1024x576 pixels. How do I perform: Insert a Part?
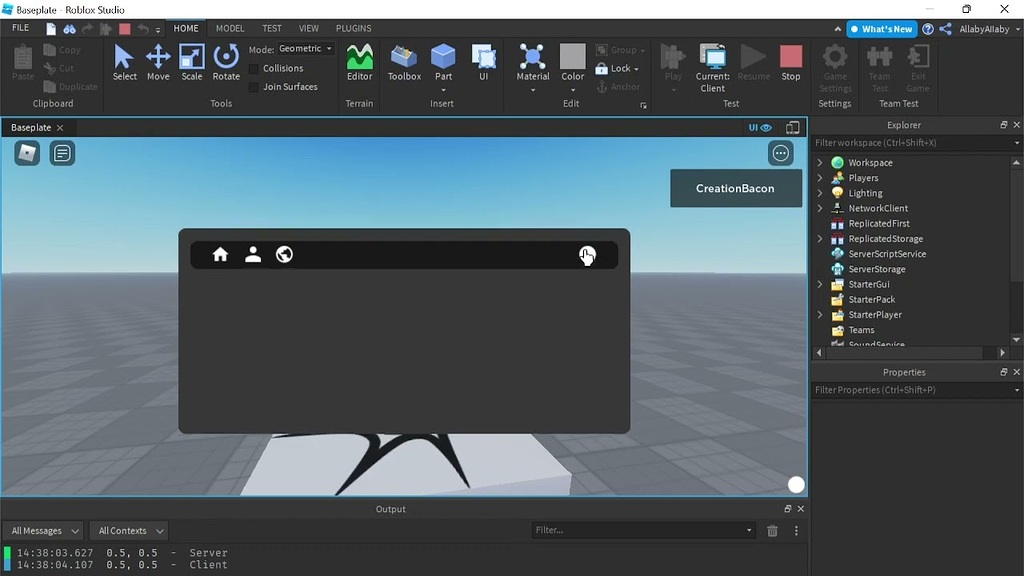[x=443, y=58]
